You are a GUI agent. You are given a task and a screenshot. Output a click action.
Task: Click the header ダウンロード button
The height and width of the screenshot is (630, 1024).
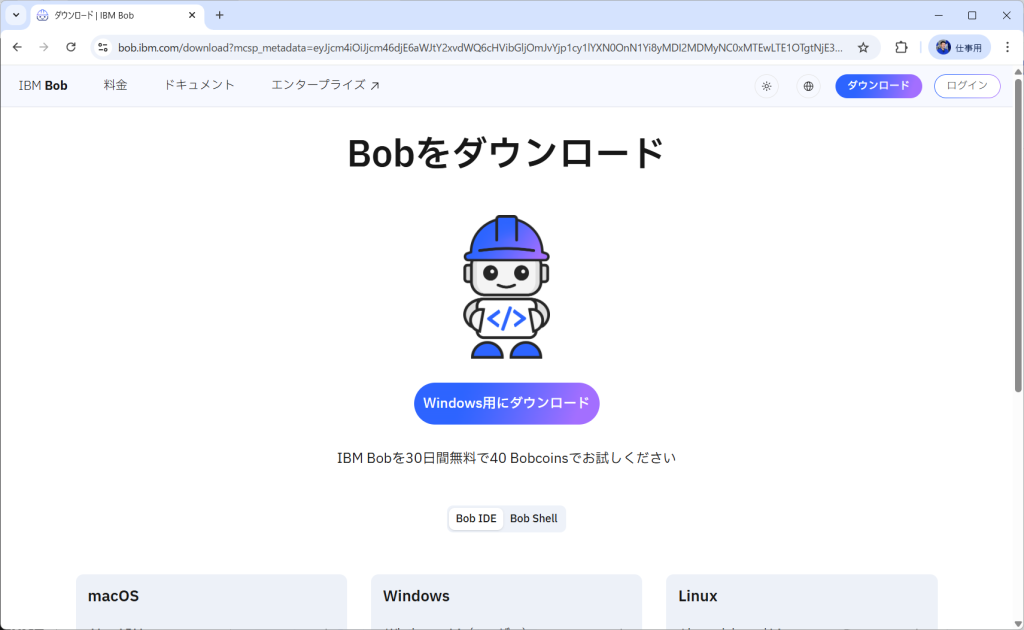pyautogui.click(x=878, y=86)
